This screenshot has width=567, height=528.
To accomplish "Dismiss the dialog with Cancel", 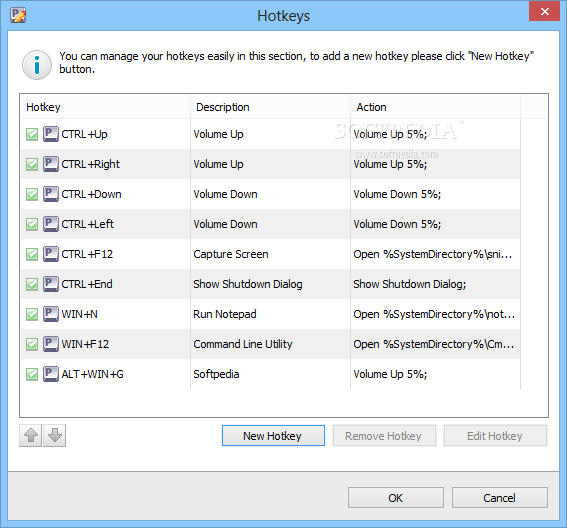I will (x=499, y=498).
